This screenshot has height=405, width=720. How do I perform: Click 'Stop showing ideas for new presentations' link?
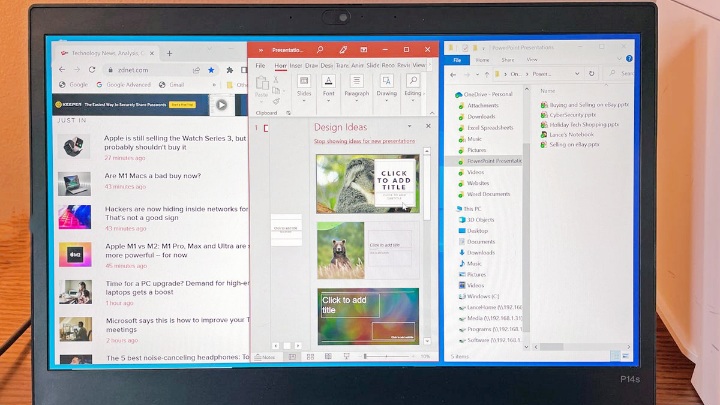click(361, 142)
